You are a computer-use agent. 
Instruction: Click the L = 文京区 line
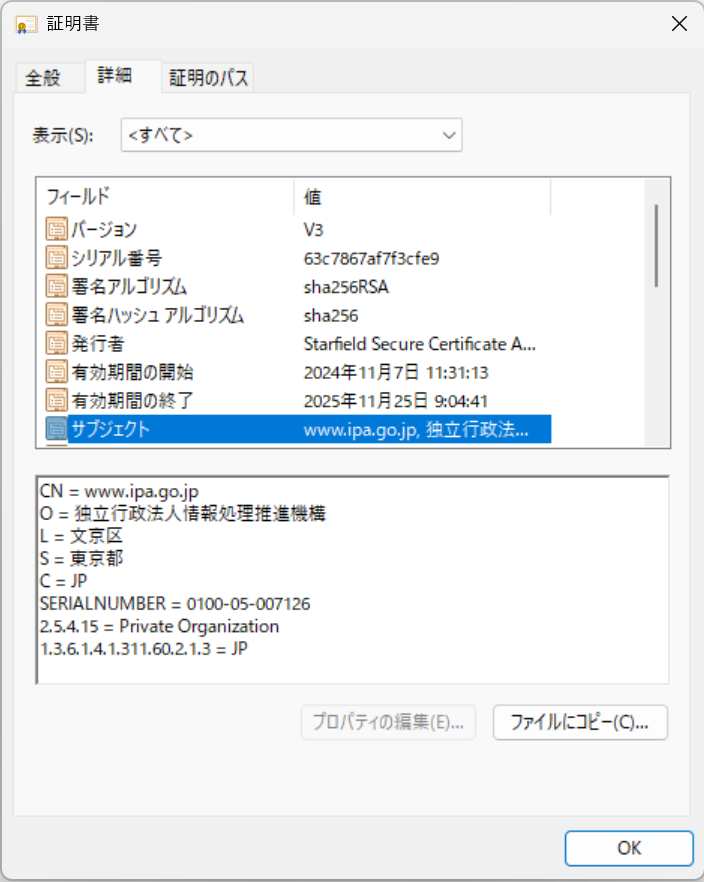[81, 536]
